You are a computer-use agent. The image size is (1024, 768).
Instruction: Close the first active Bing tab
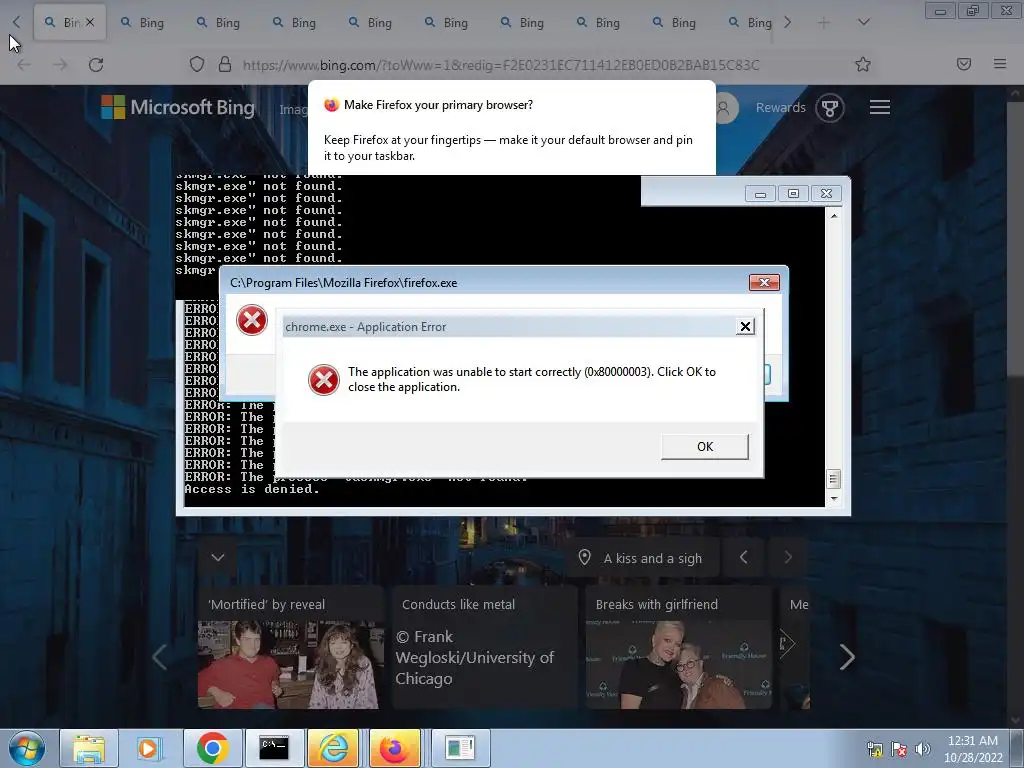pyautogui.click(x=90, y=22)
